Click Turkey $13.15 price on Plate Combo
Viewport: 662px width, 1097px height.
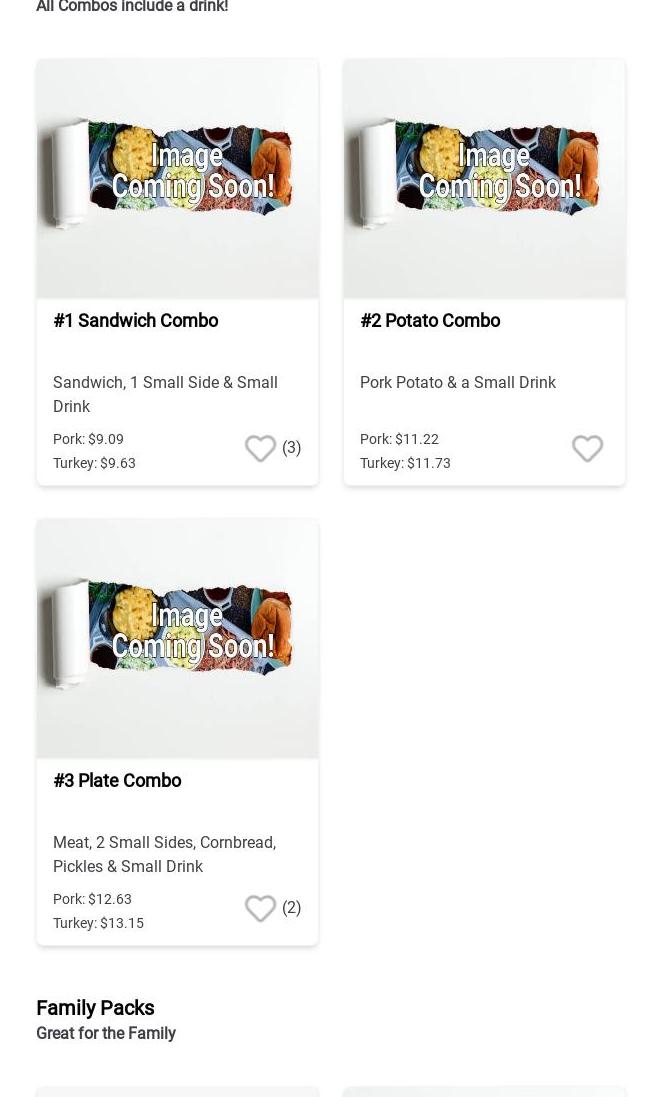[98, 923]
